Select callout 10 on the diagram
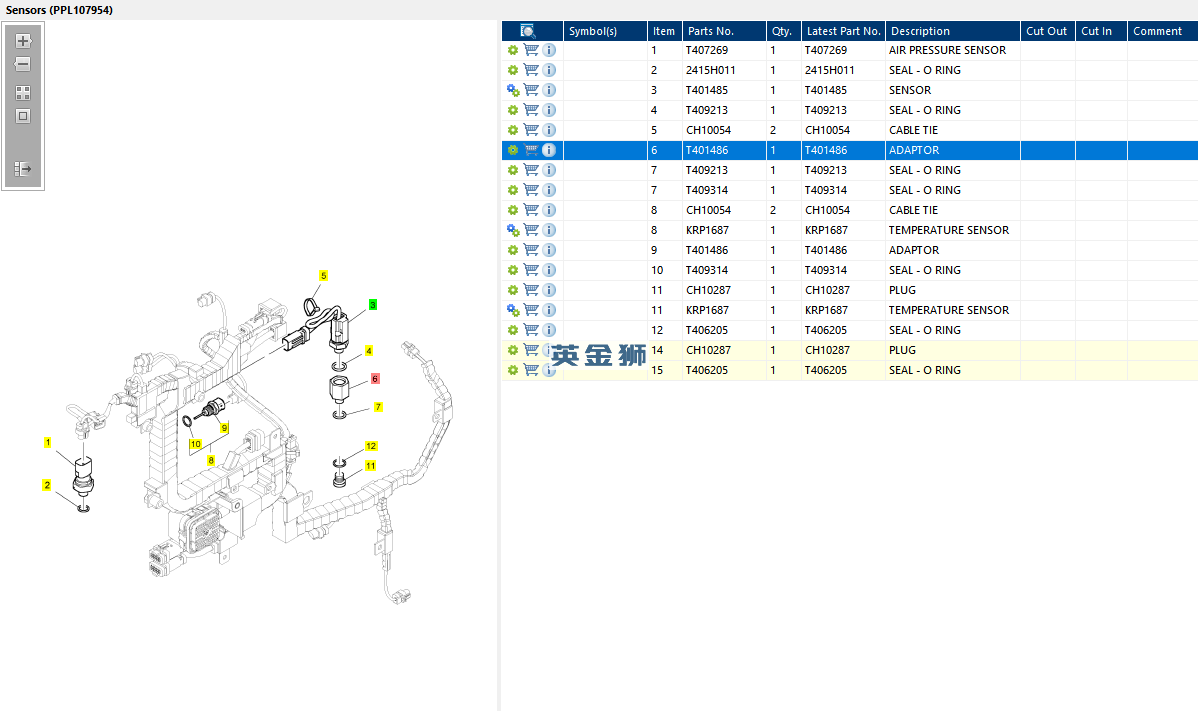 point(196,444)
